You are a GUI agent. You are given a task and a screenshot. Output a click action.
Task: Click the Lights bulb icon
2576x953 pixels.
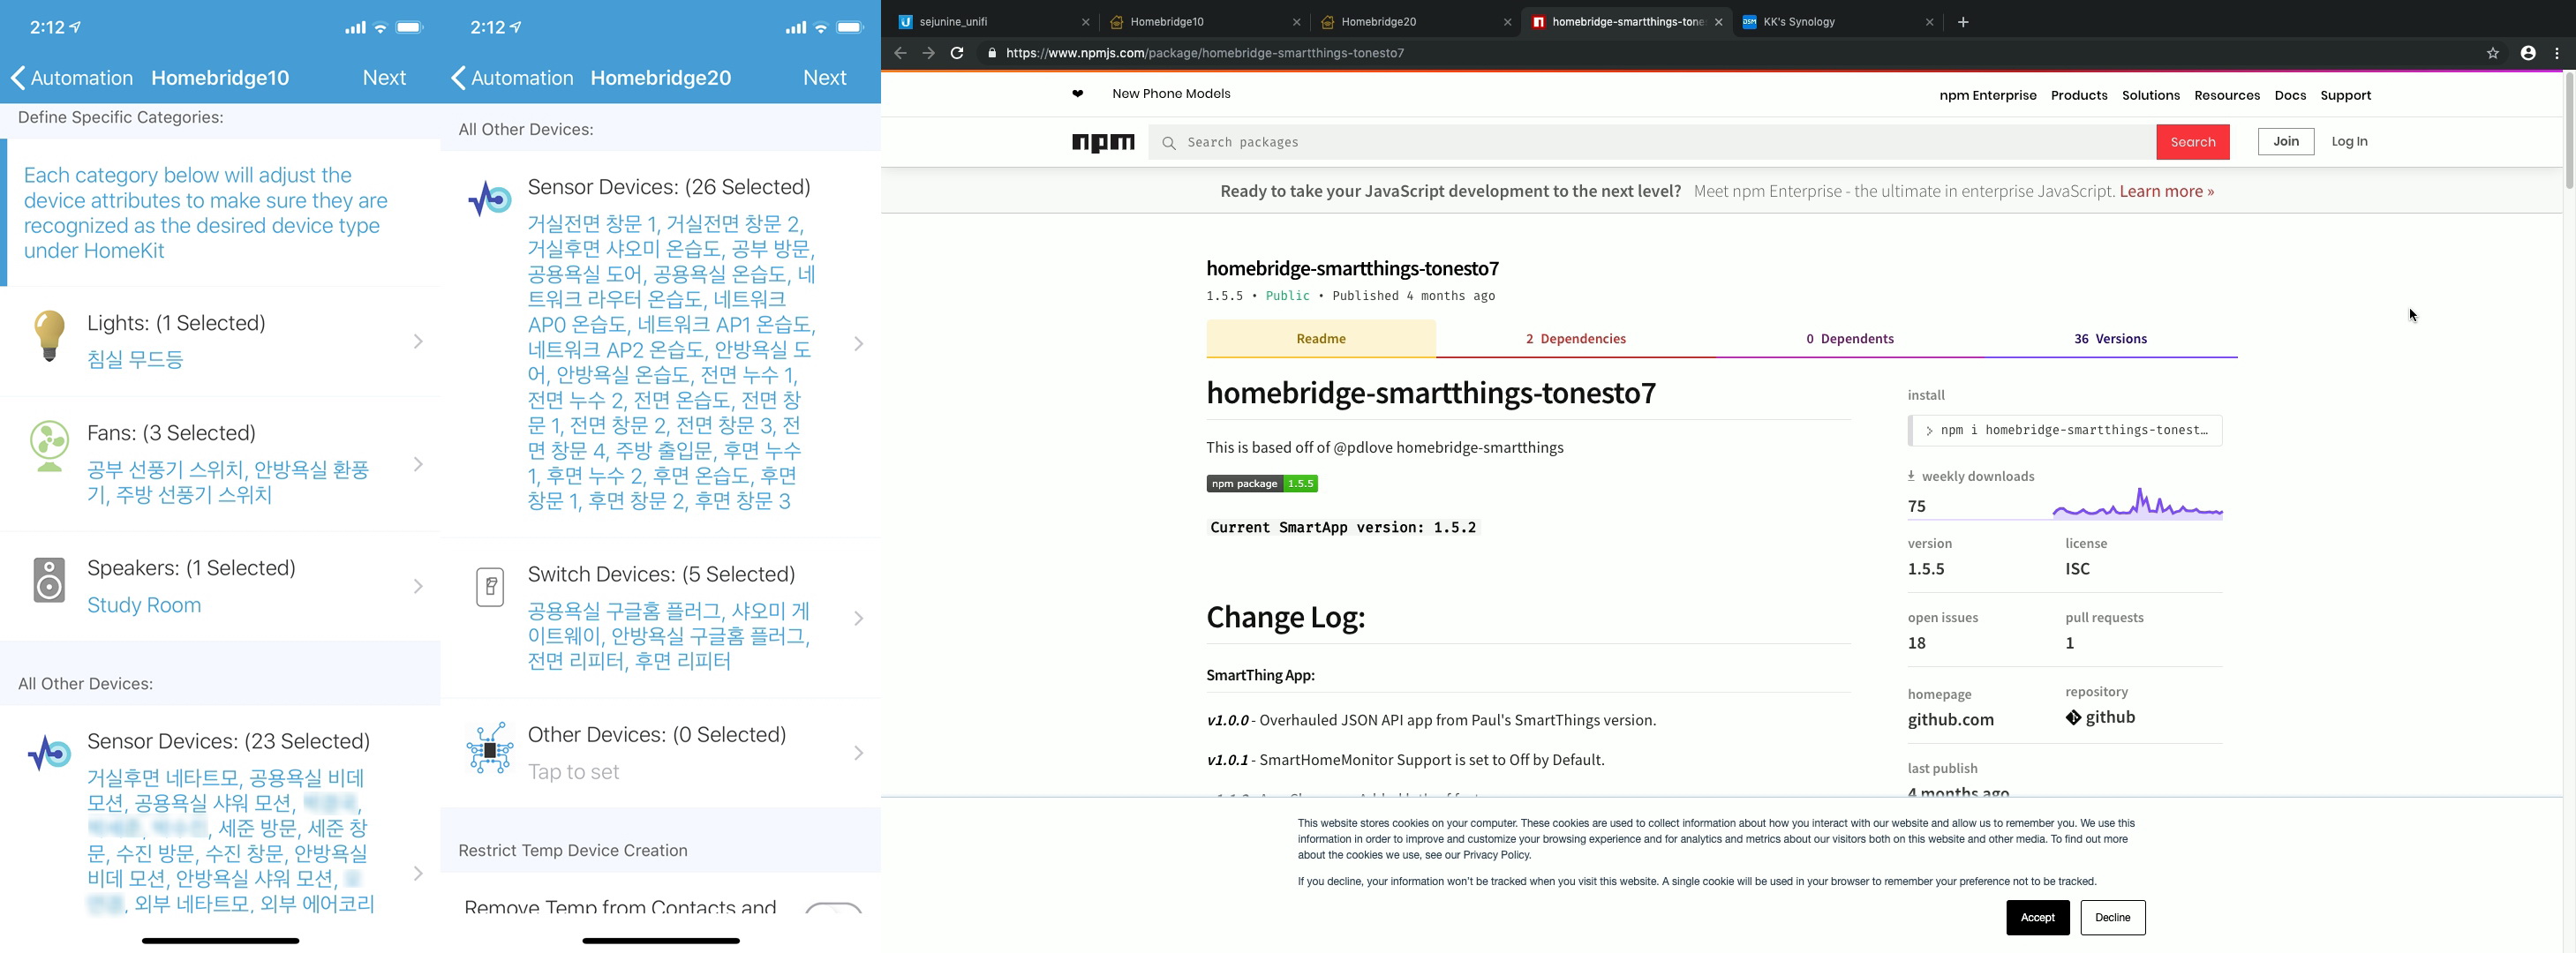[x=49, y=336]
